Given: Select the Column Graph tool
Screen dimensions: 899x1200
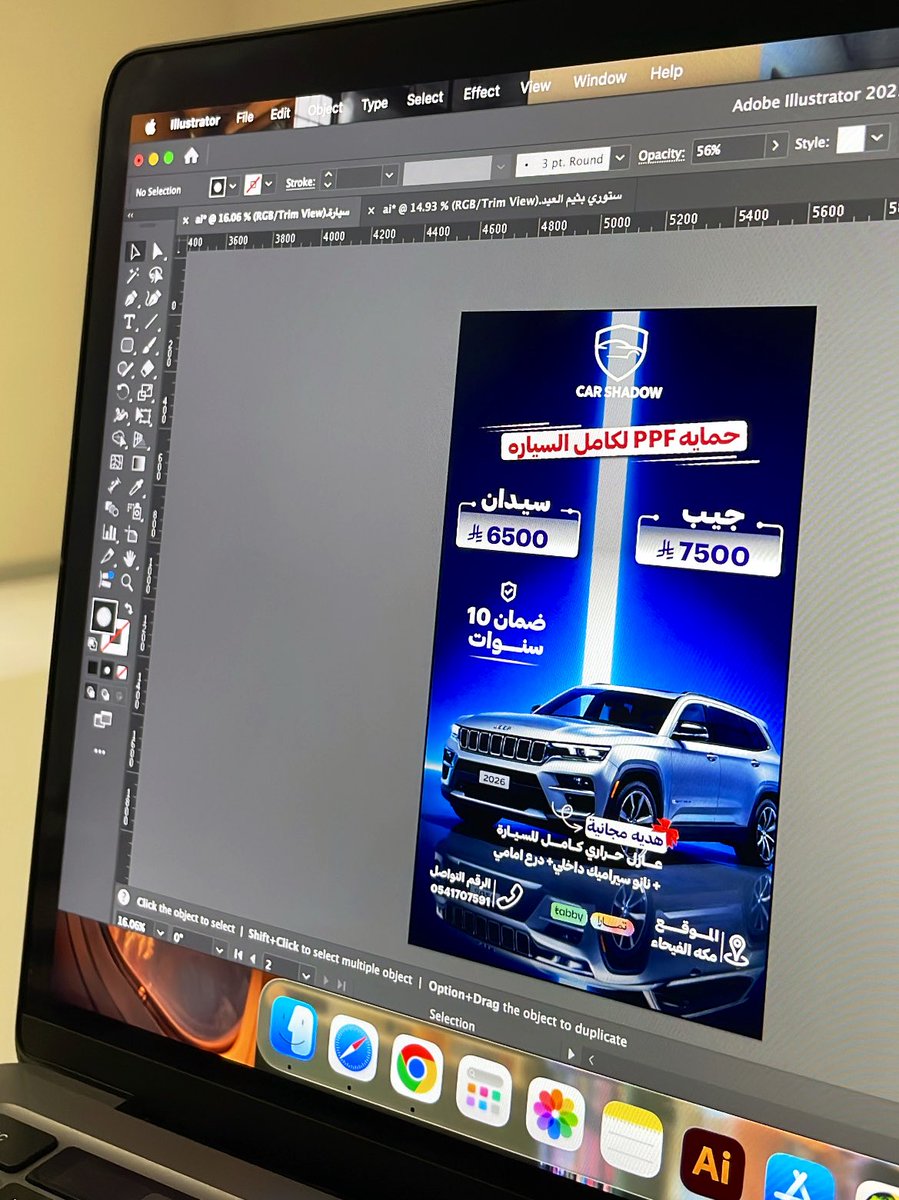Looking at the screenshot, I should [x=111, y=532].
